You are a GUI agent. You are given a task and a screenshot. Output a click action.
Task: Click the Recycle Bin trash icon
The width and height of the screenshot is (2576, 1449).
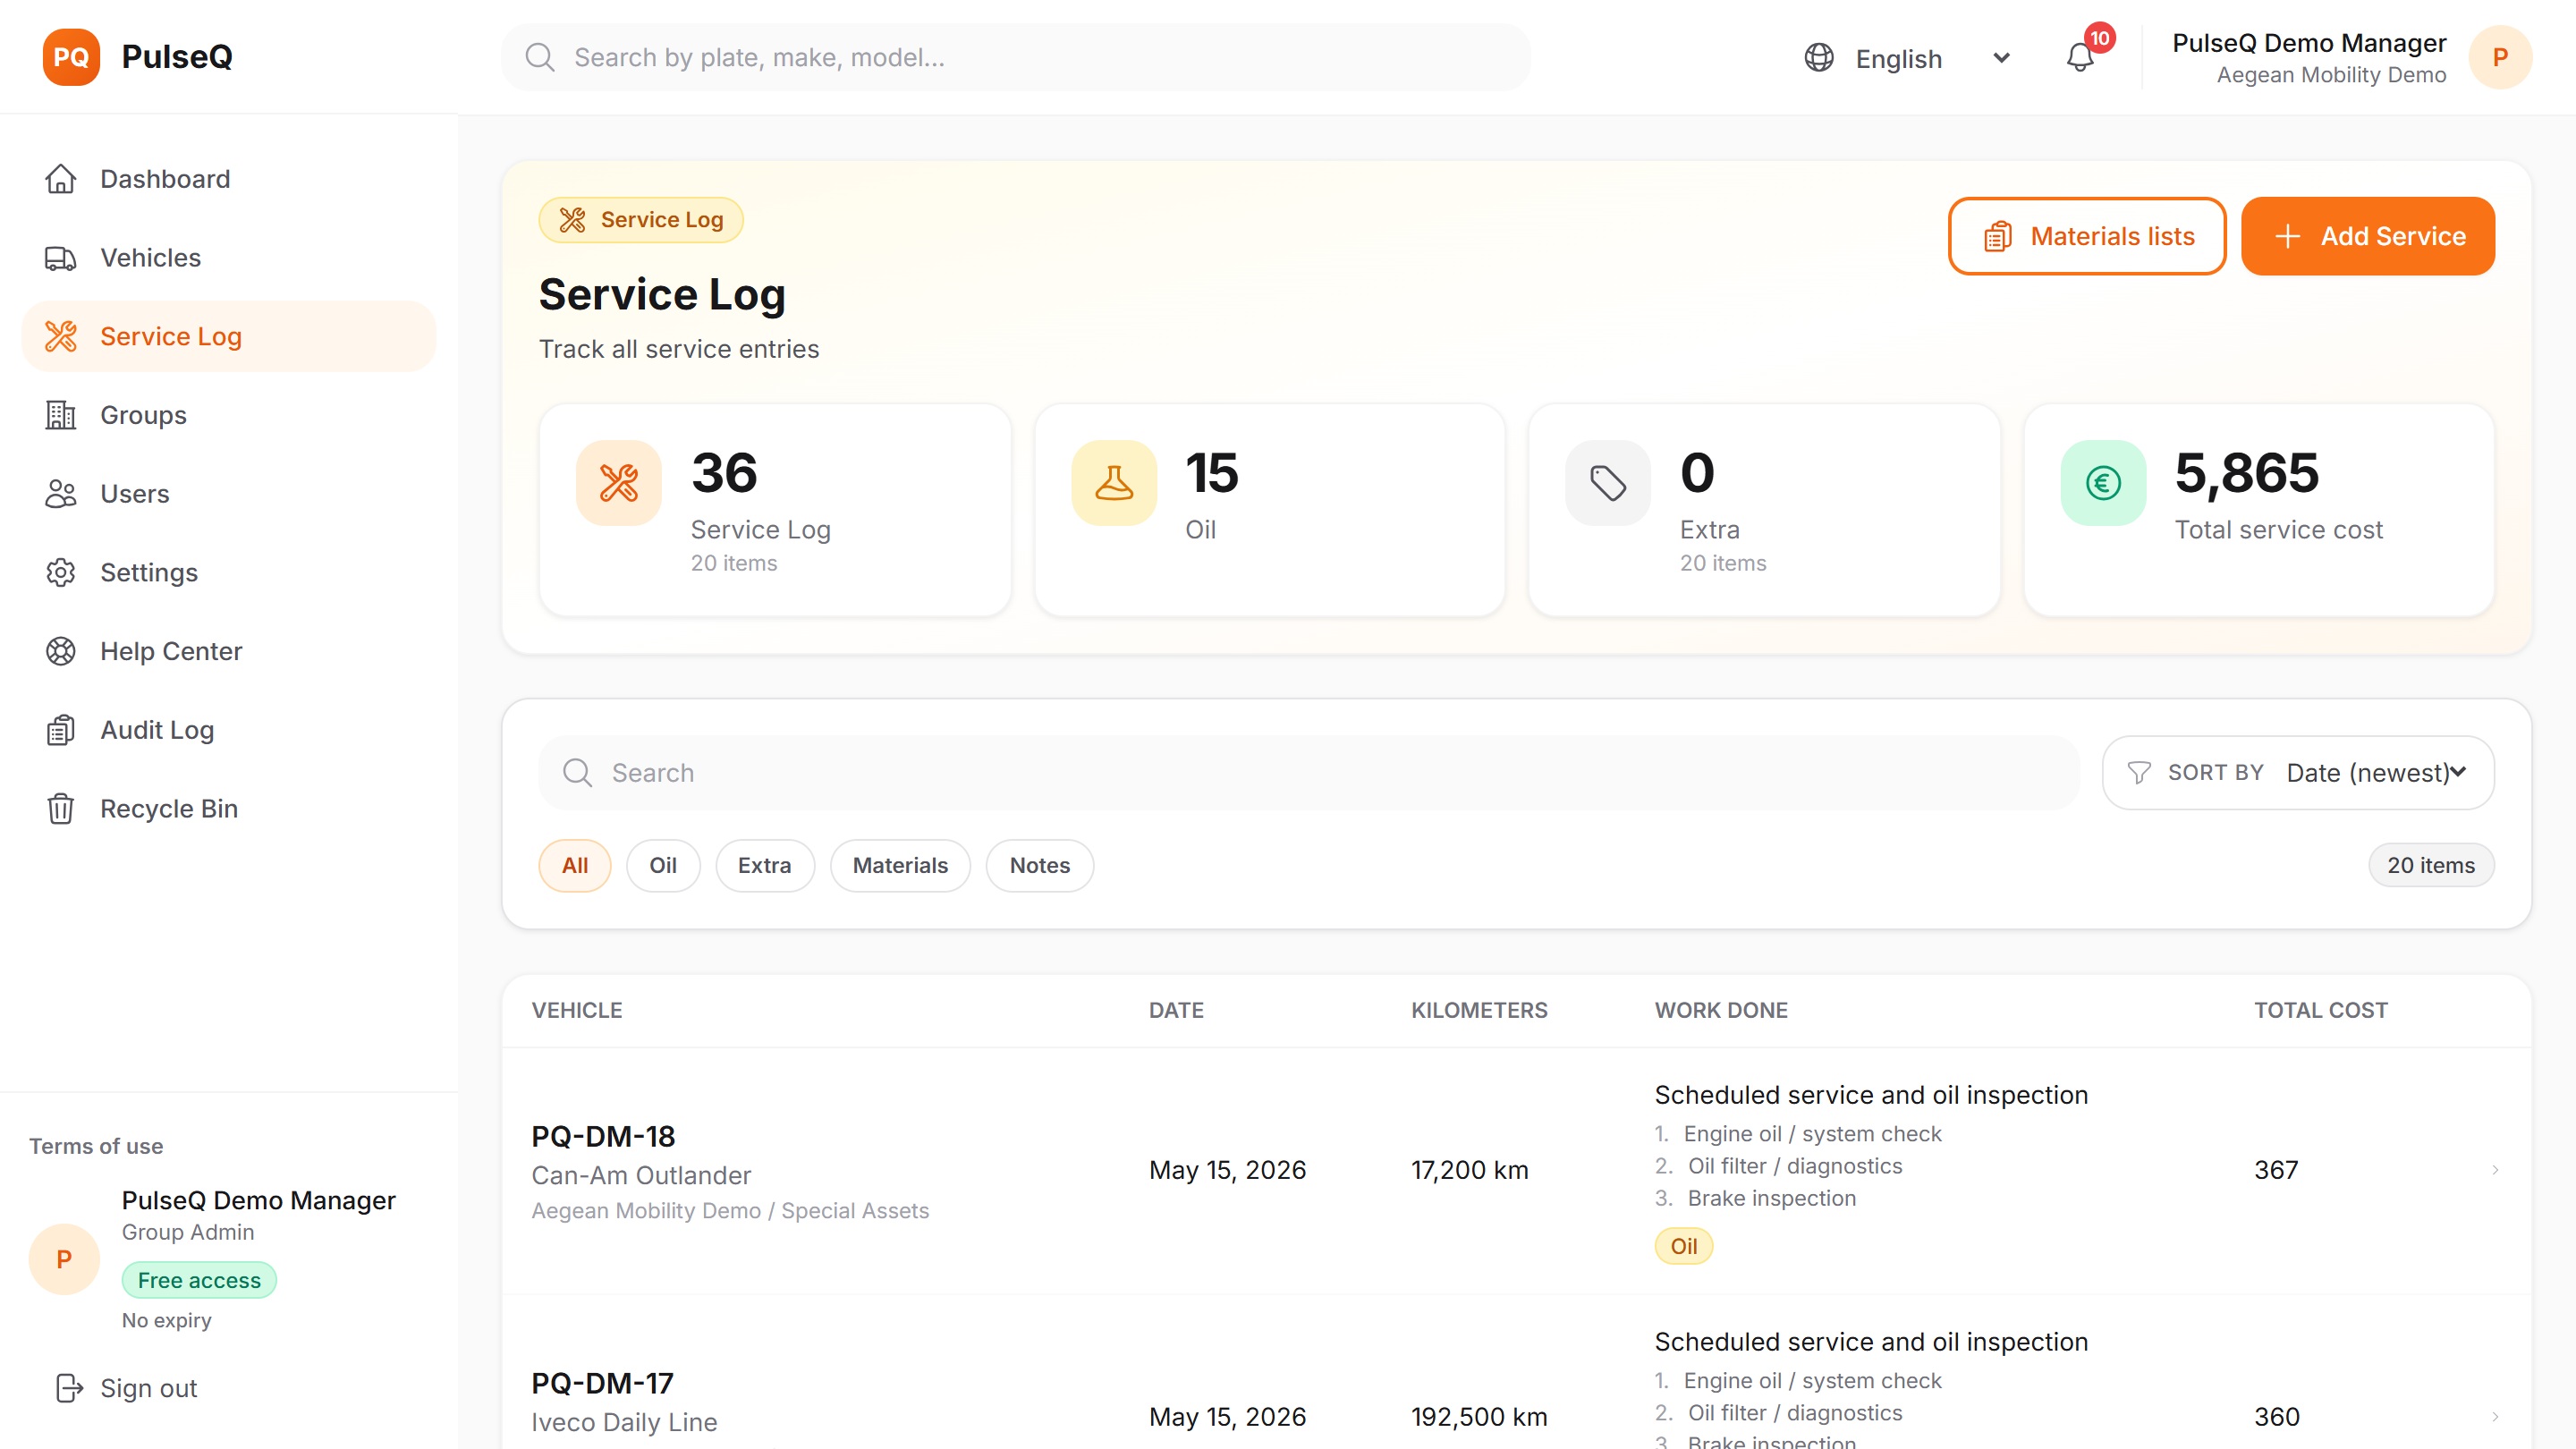coord(61,808)
